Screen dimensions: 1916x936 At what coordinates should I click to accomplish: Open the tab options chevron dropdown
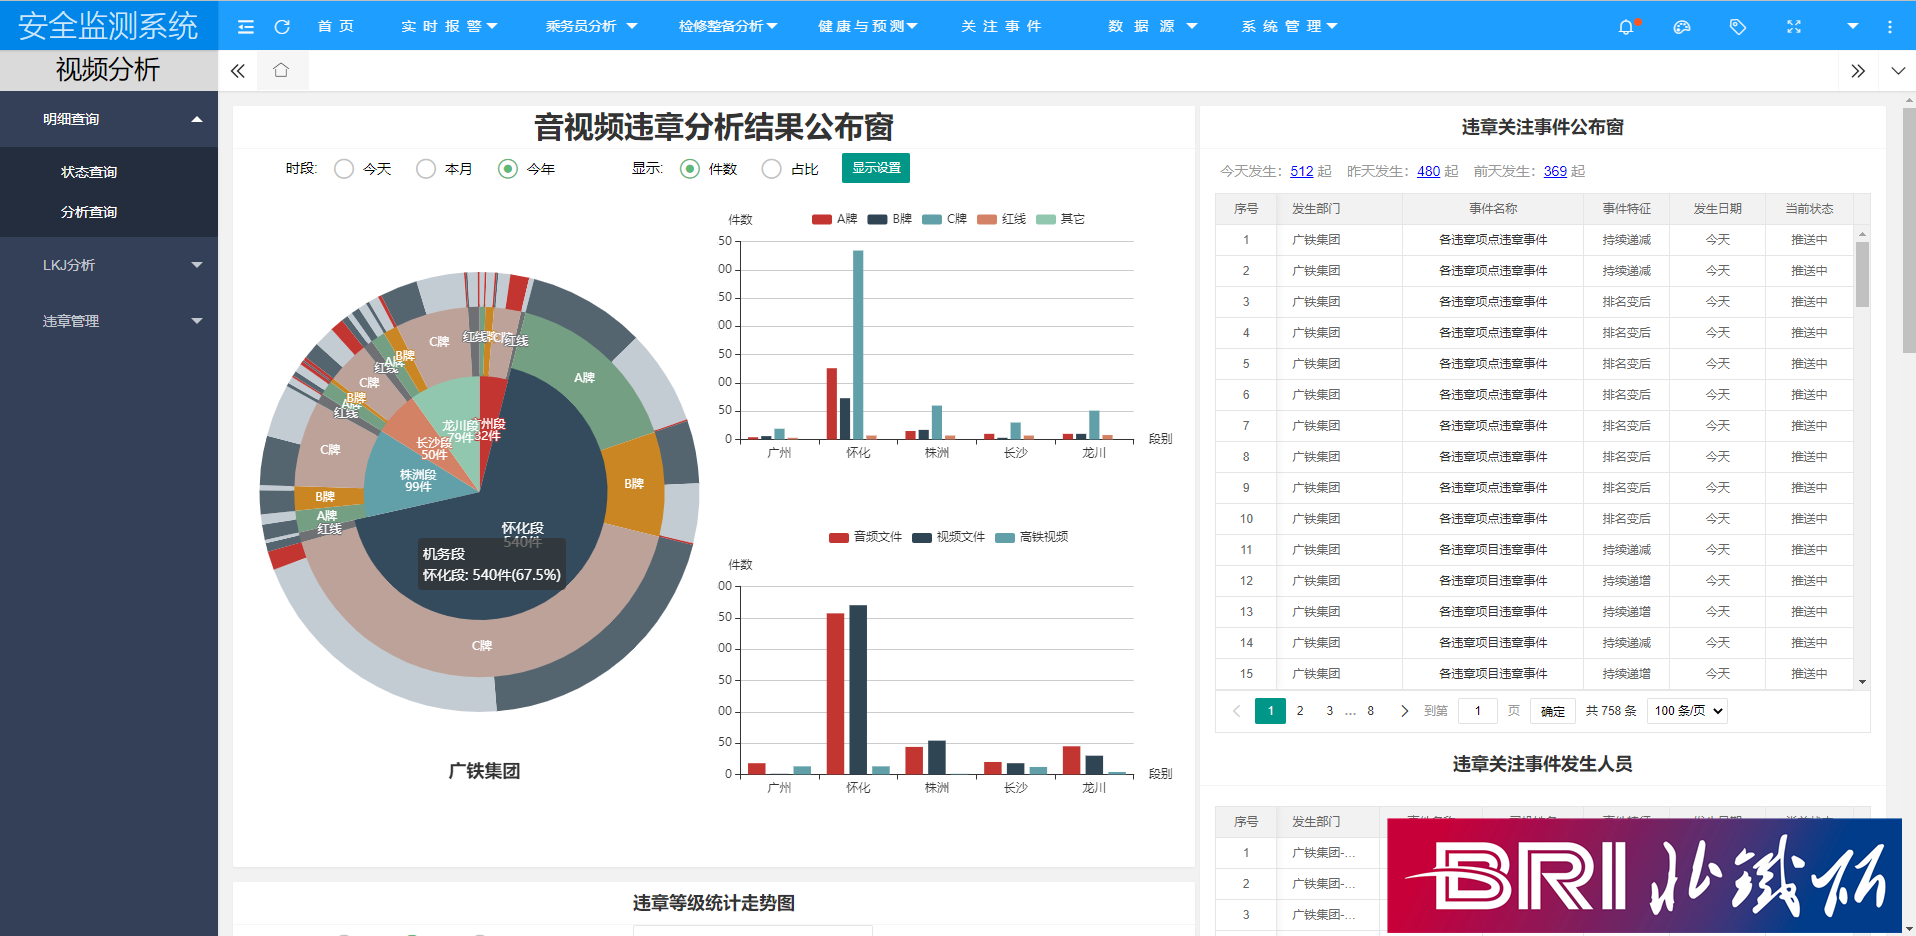pyautogui.click(x=1897, y=71)
